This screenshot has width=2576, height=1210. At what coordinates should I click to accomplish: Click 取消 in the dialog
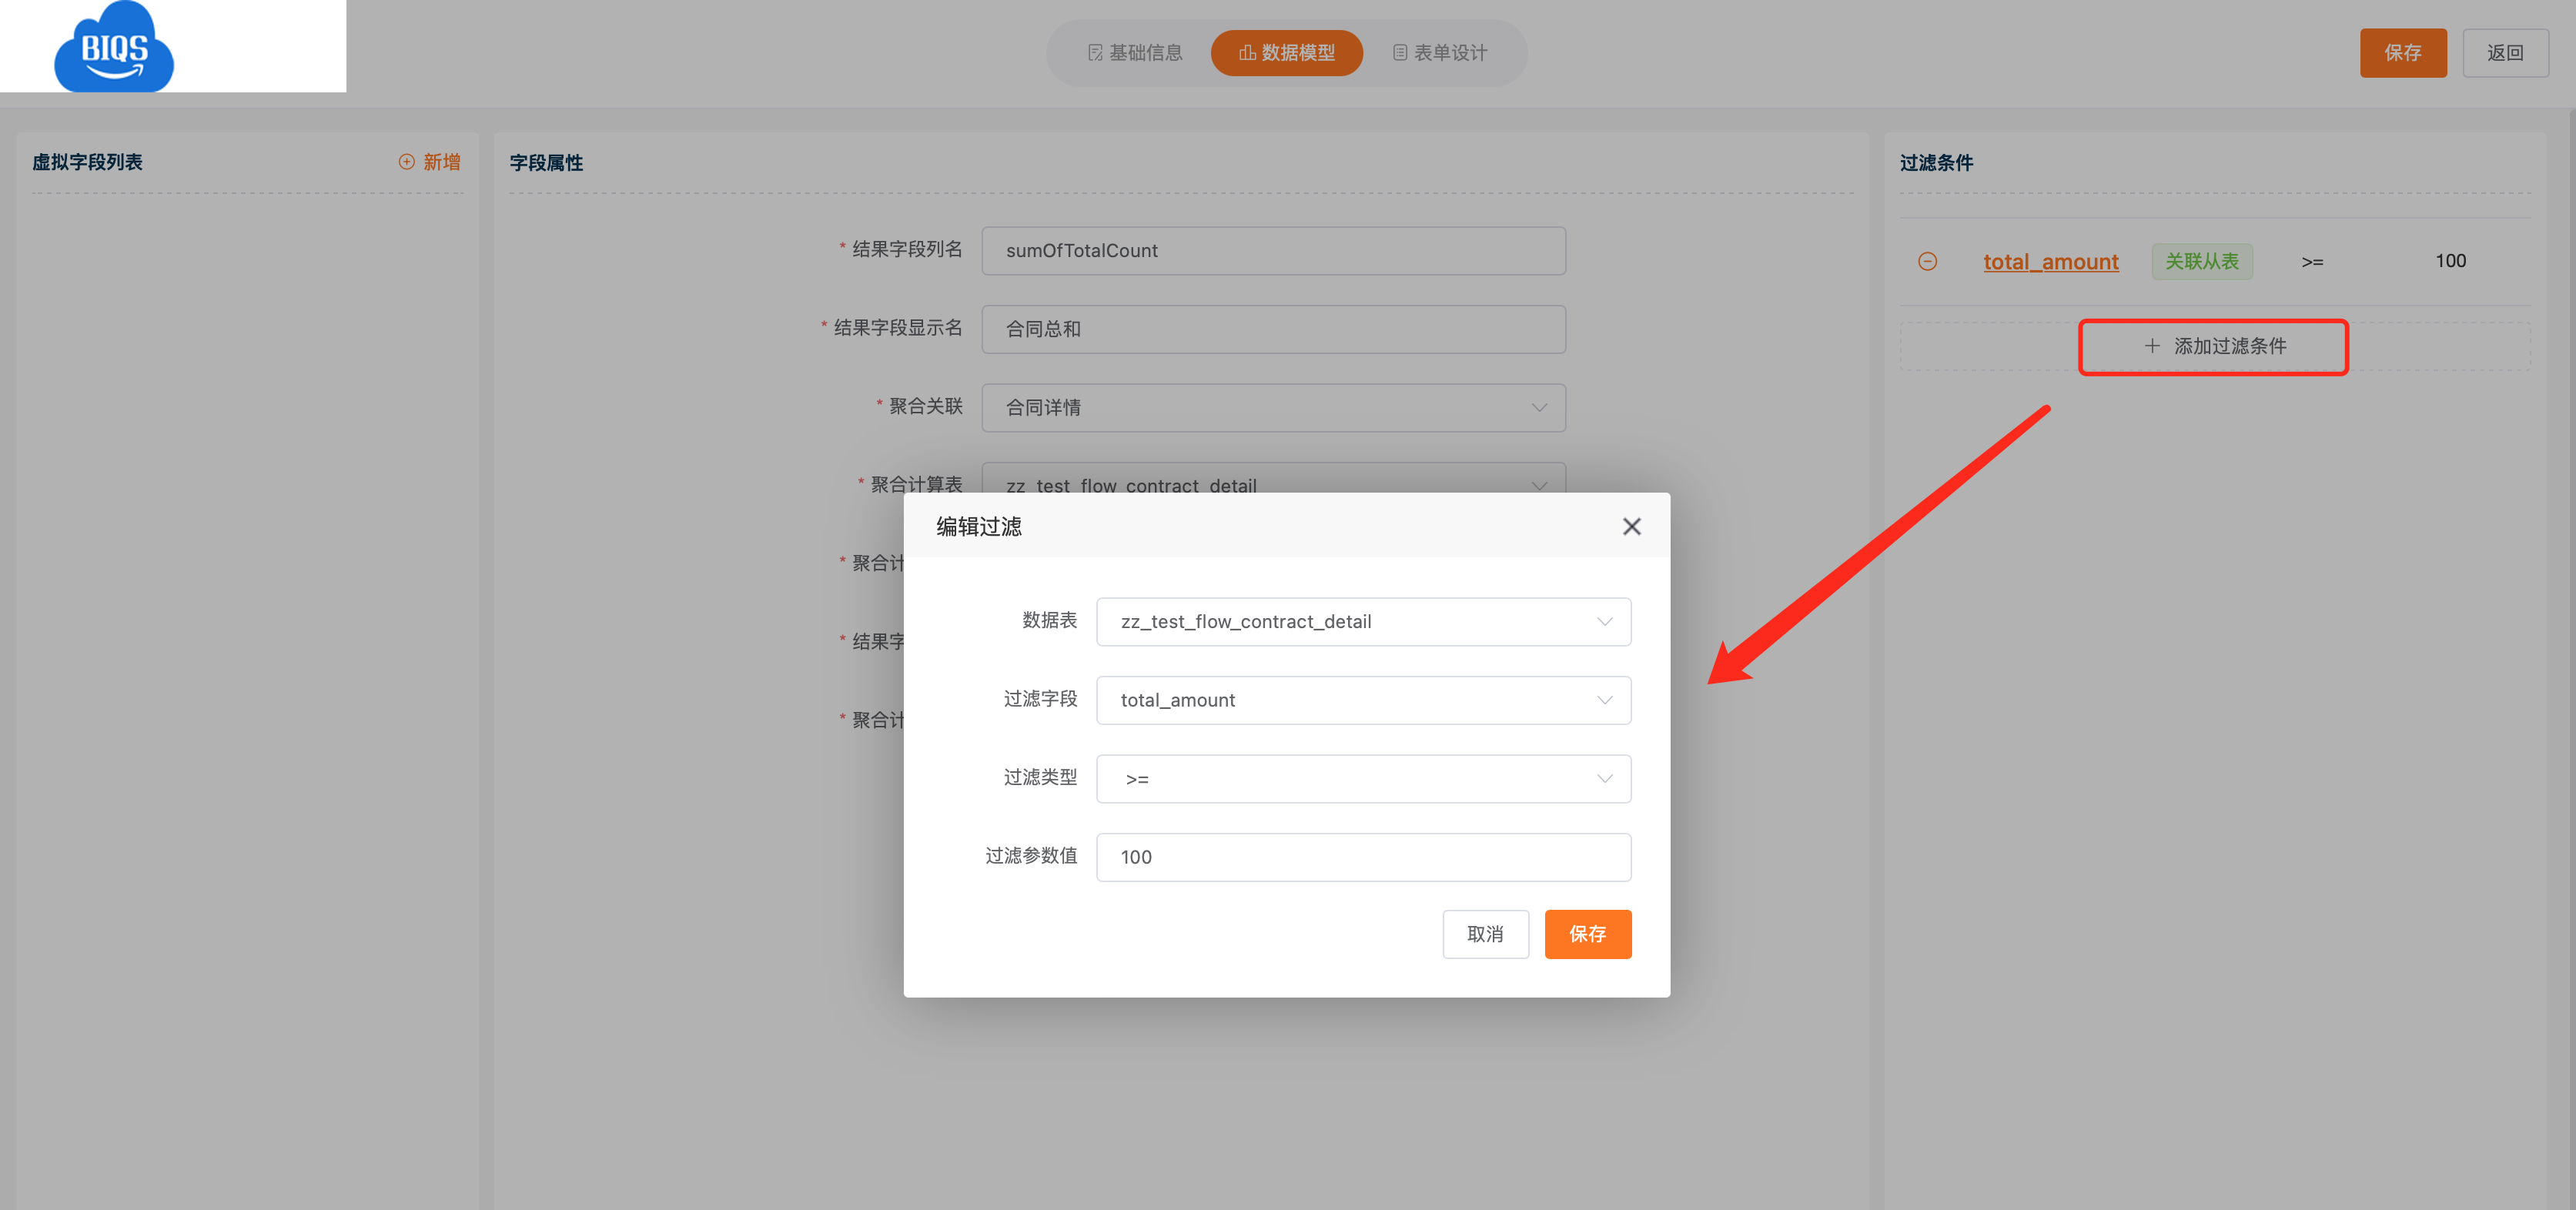[1485, 934]
